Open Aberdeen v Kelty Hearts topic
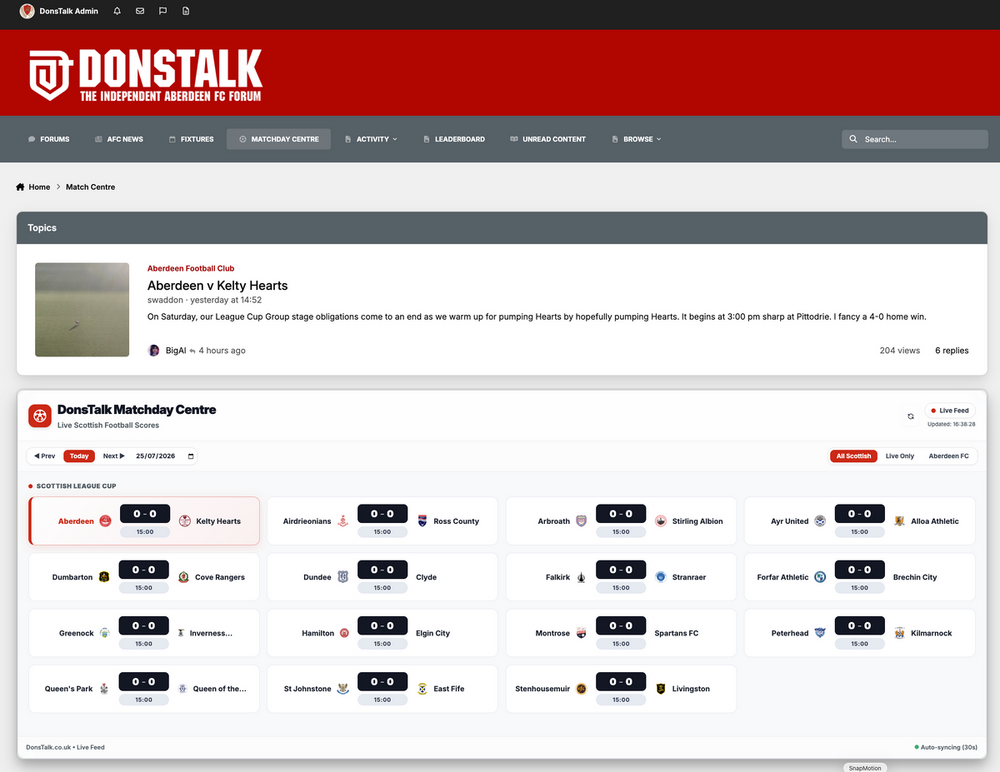The height and width of the screenshot is (772, 1000). point(217,286)
